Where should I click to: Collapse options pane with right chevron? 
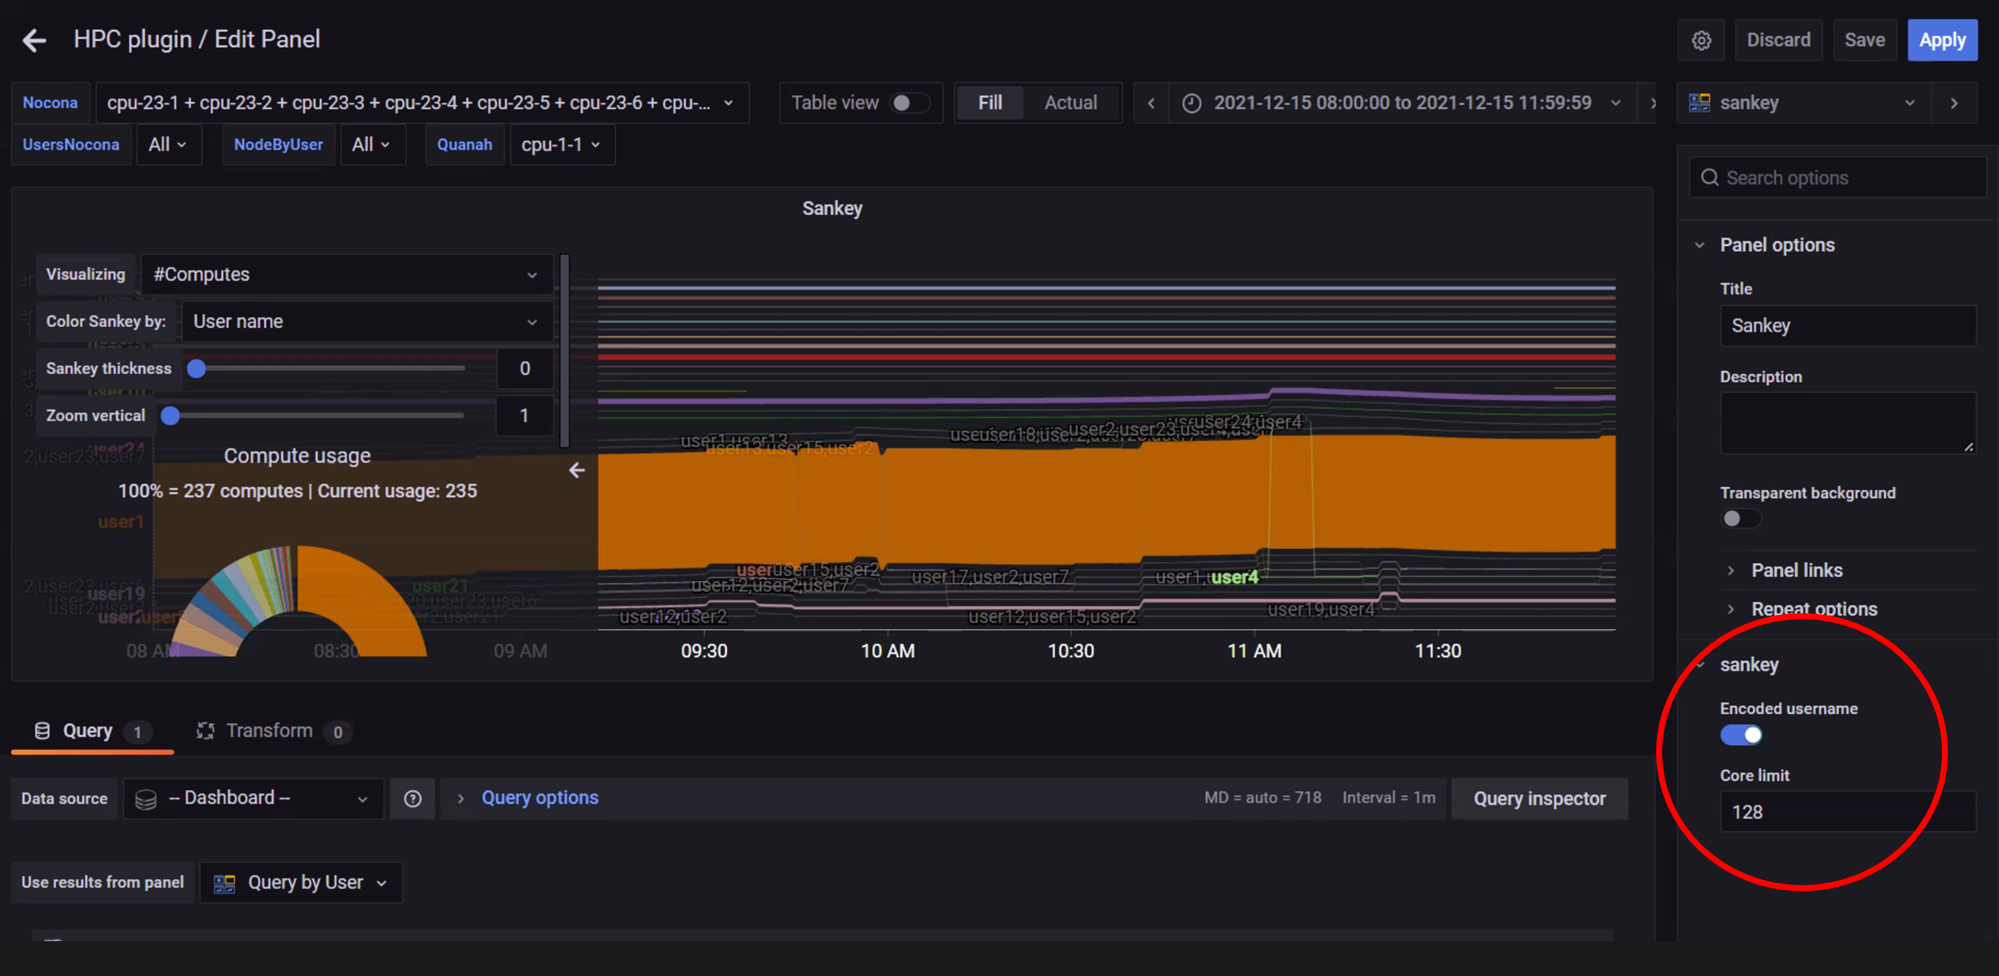[x=1954, y=103]
